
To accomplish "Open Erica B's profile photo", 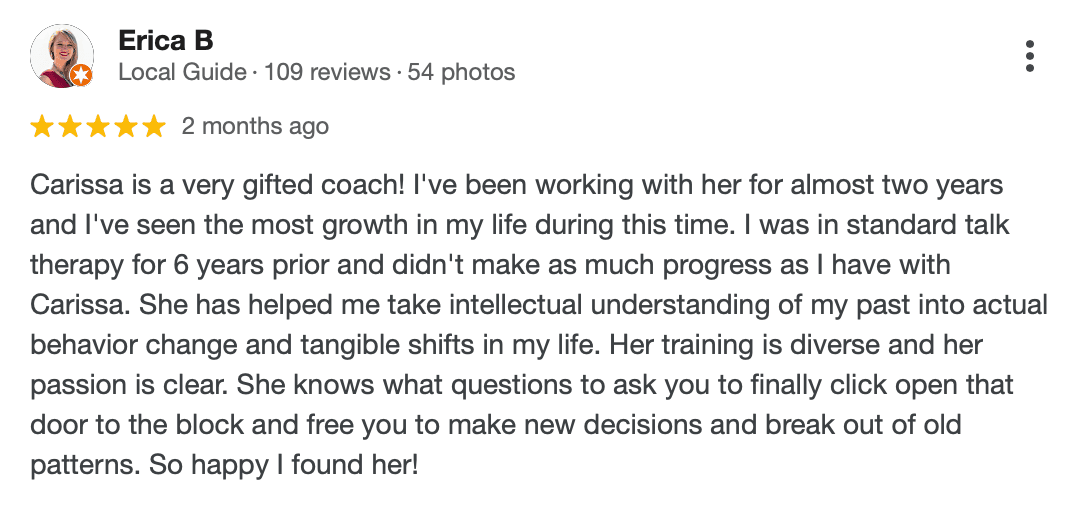I will click(x=61, y=55).
